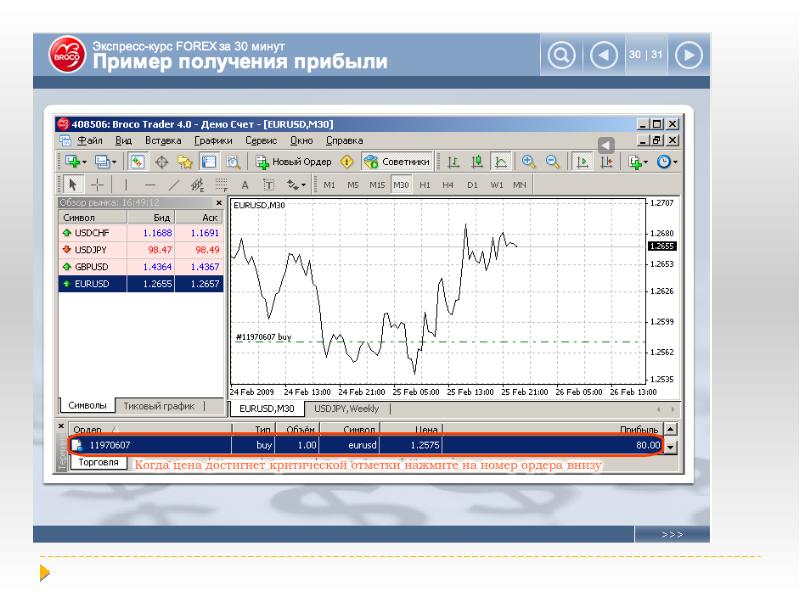Click the yellow diamond MetaEditor icon
Image resolution: width=800 pixels, height=600 pixels.
click(x=347, y=162)
